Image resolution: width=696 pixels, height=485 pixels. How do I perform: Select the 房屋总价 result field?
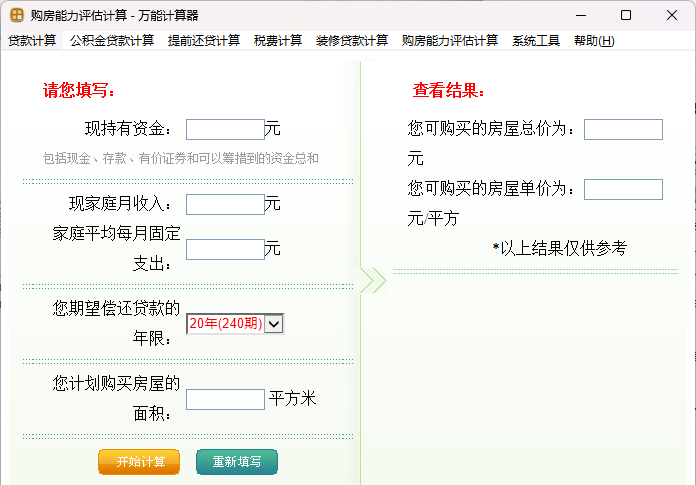(623, 129)
